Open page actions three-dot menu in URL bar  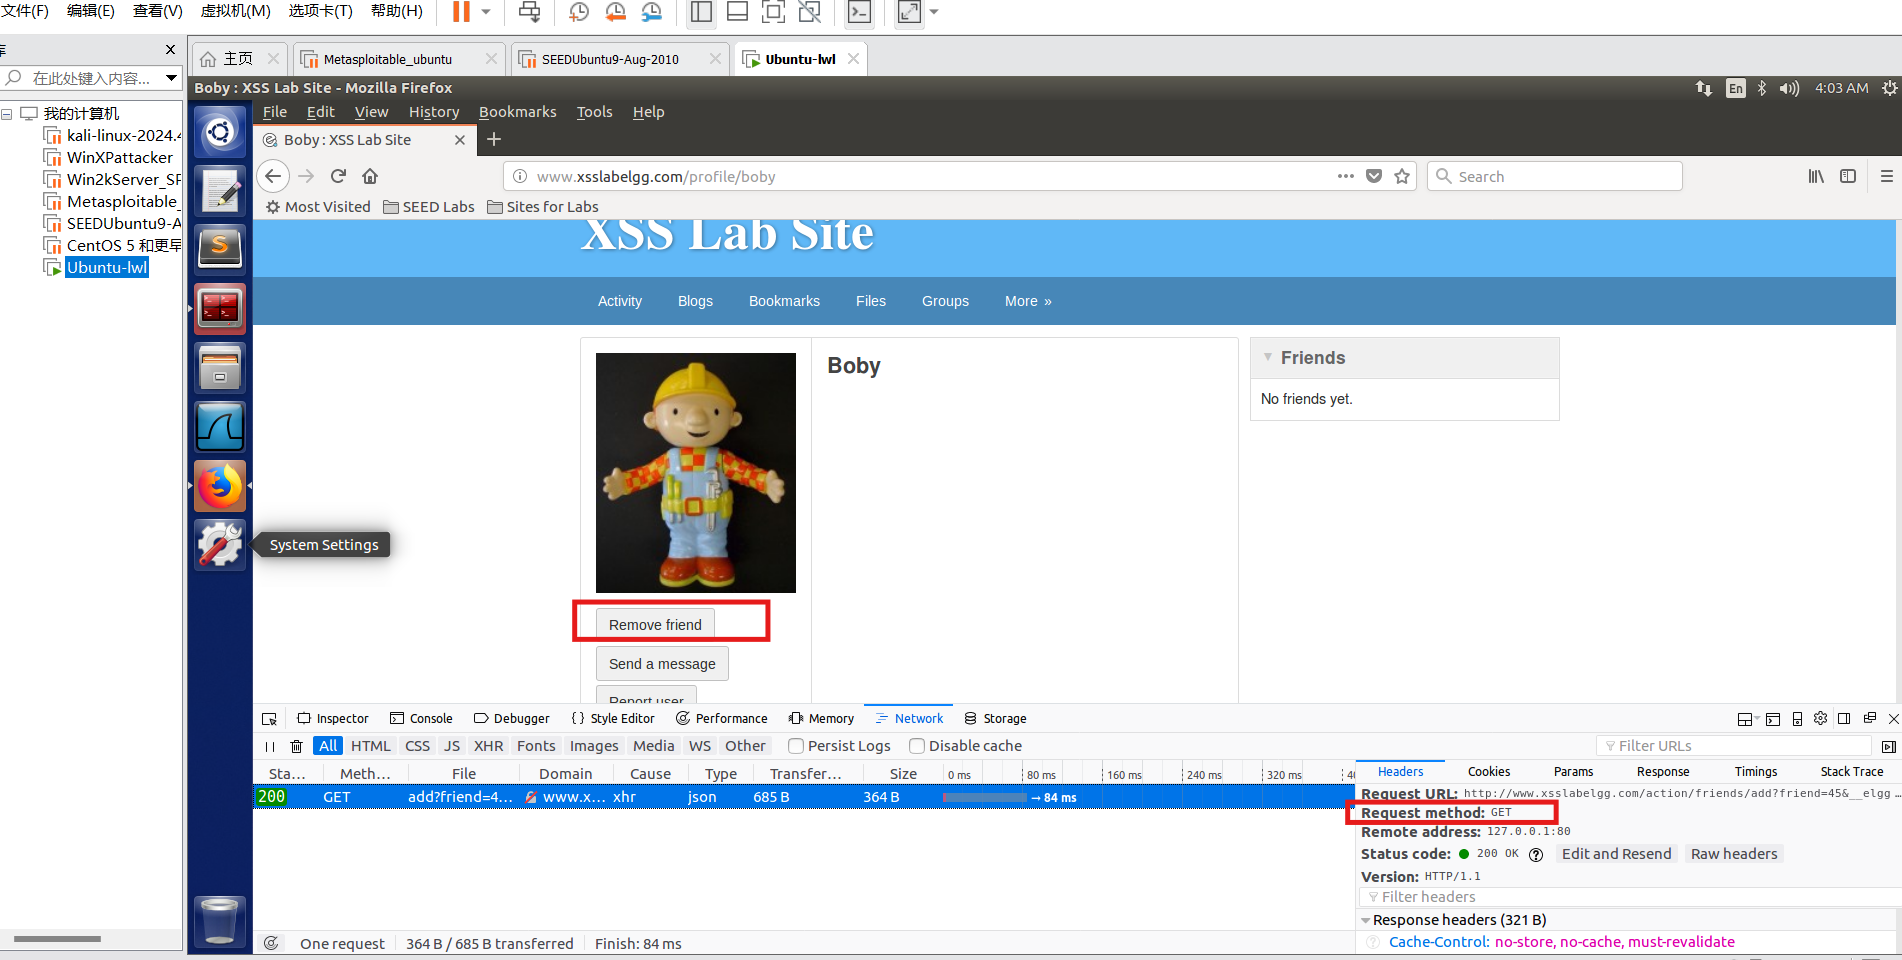click(x=1346, y=176)
